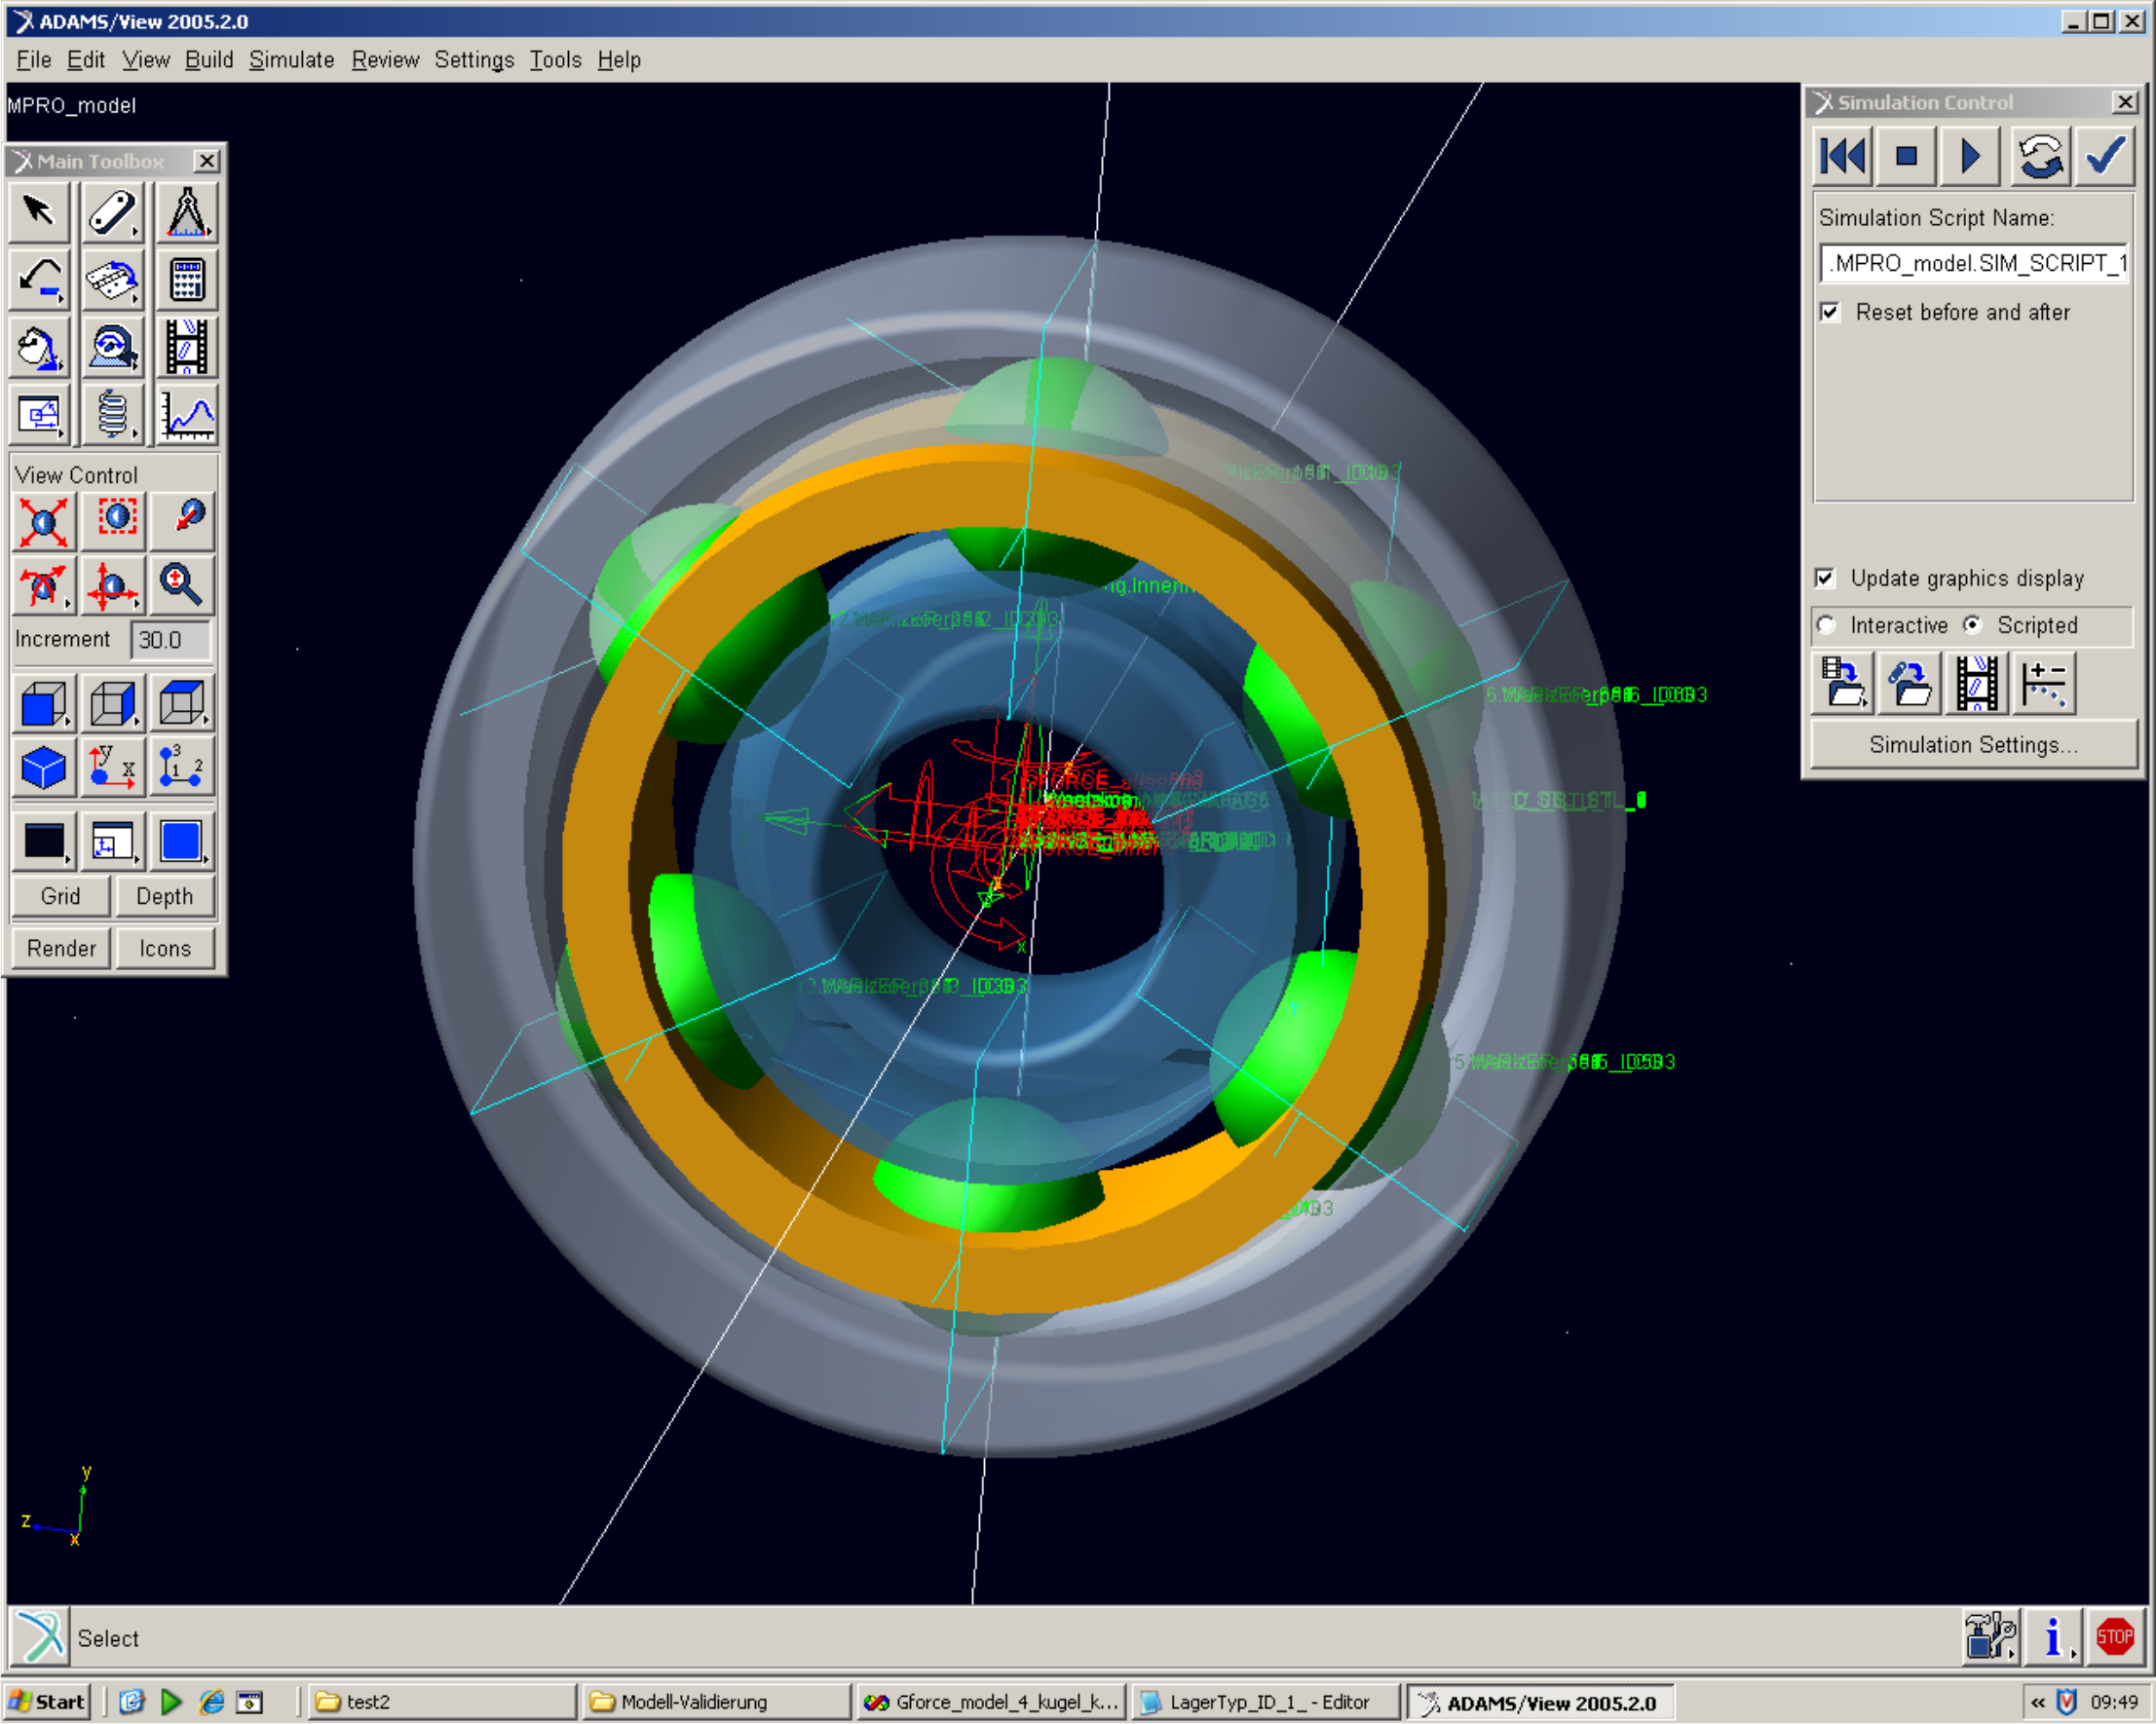Screen dimensions: 2156x1724
Task: Set isometric view with solid blue cube icon
Action: (43, 768)
